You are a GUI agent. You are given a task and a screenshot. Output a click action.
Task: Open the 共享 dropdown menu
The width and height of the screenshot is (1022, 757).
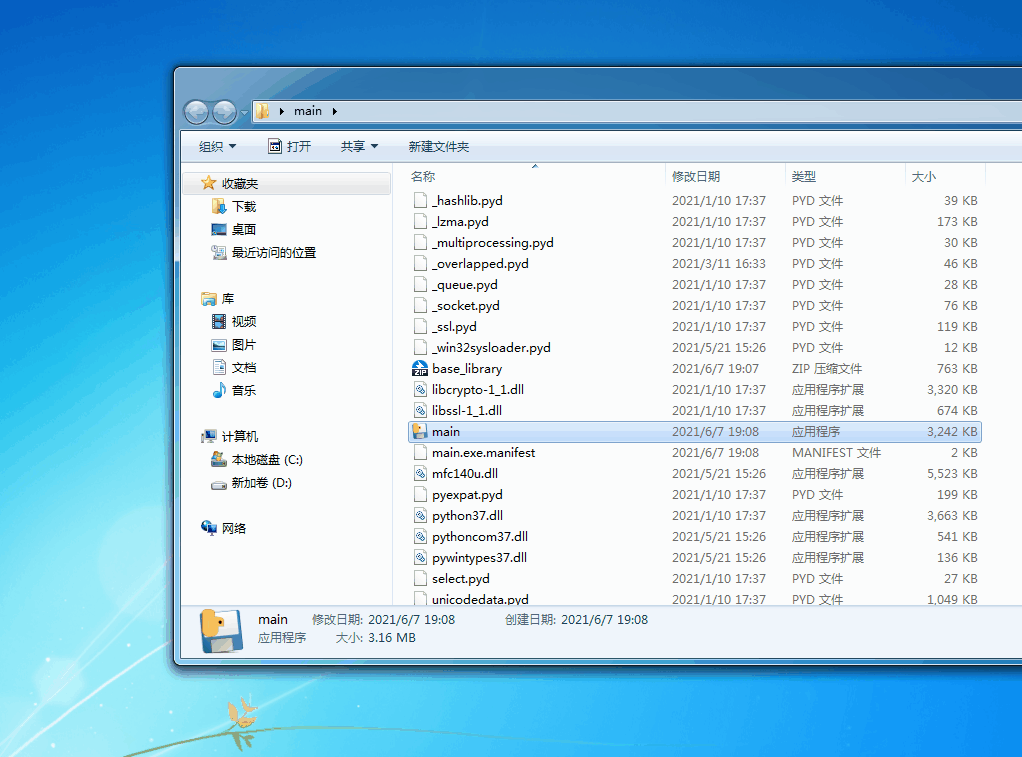pos(359,147)
